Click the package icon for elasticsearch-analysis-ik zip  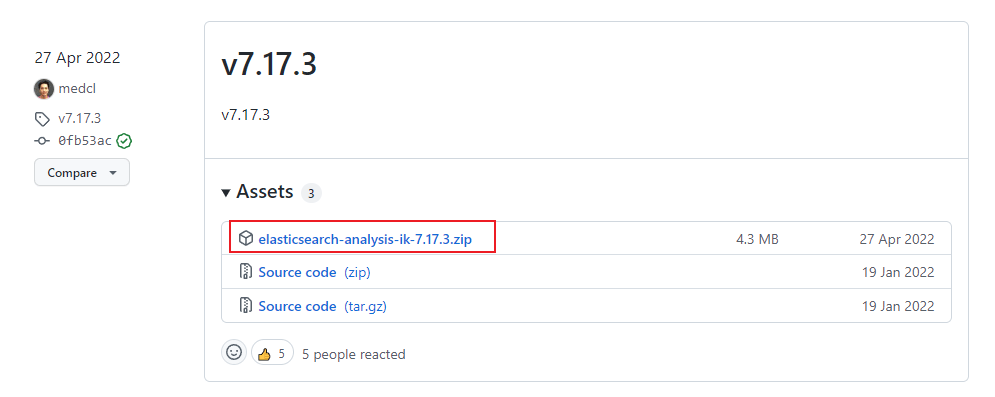[246, 238]
